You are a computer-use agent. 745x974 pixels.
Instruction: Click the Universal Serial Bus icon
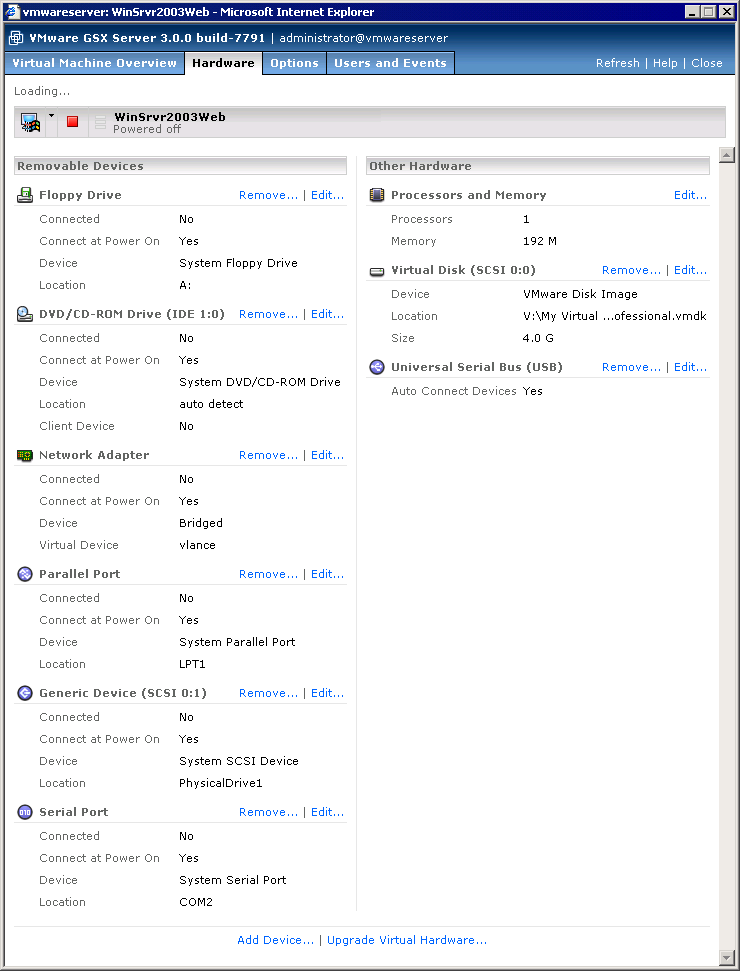377,368
